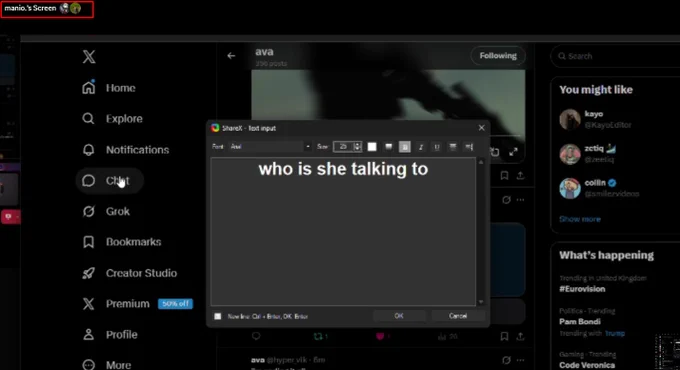Viewport: 680px width, 370px height.
Task: Click kayo's profile avatar
Action: pos(569,119)
